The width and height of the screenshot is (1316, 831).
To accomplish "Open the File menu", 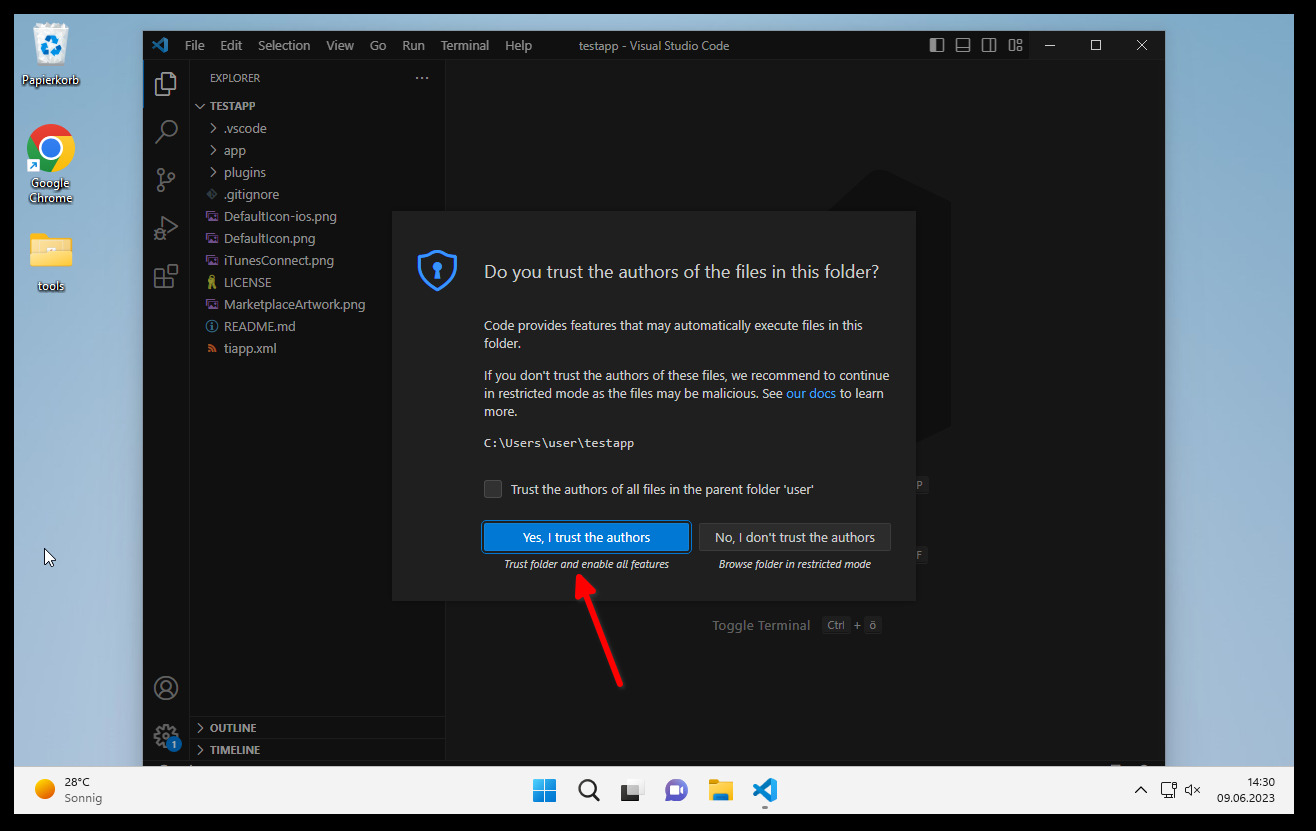I will [x=194, y=45].
